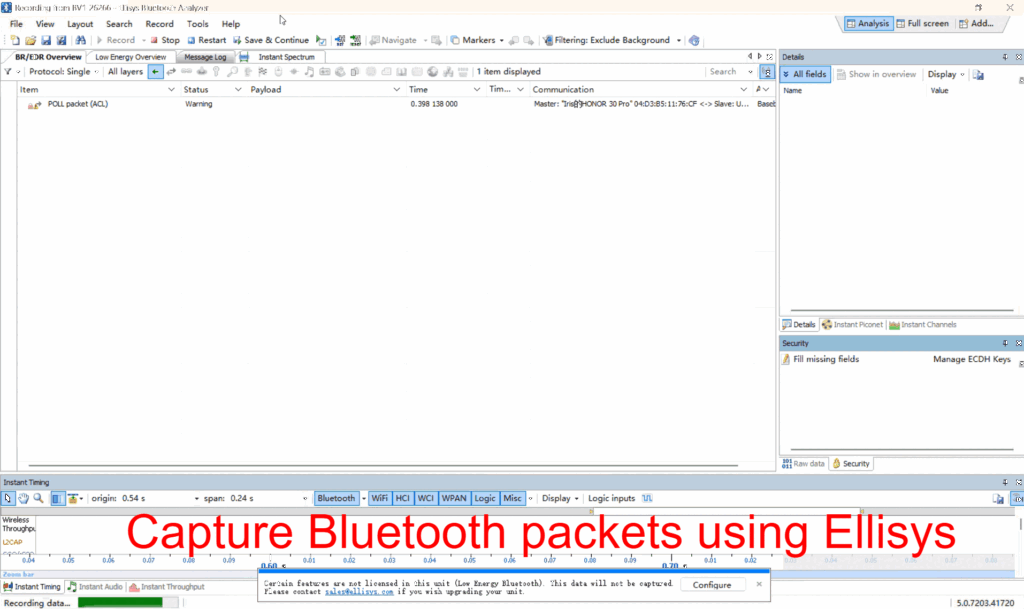Viewport: 1024px width, 609px height.
Task: Pin the Details panel
Action: pyautogui.click(x=1005, y=57)
